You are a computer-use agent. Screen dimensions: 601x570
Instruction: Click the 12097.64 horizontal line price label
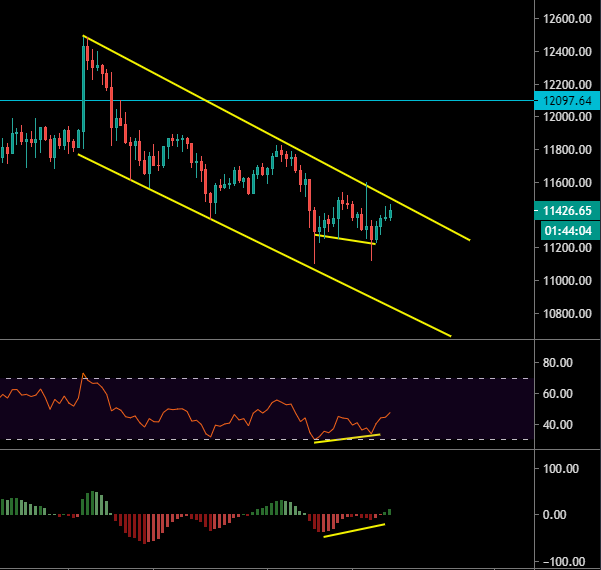pyautogui.click(x=567, y=101)
